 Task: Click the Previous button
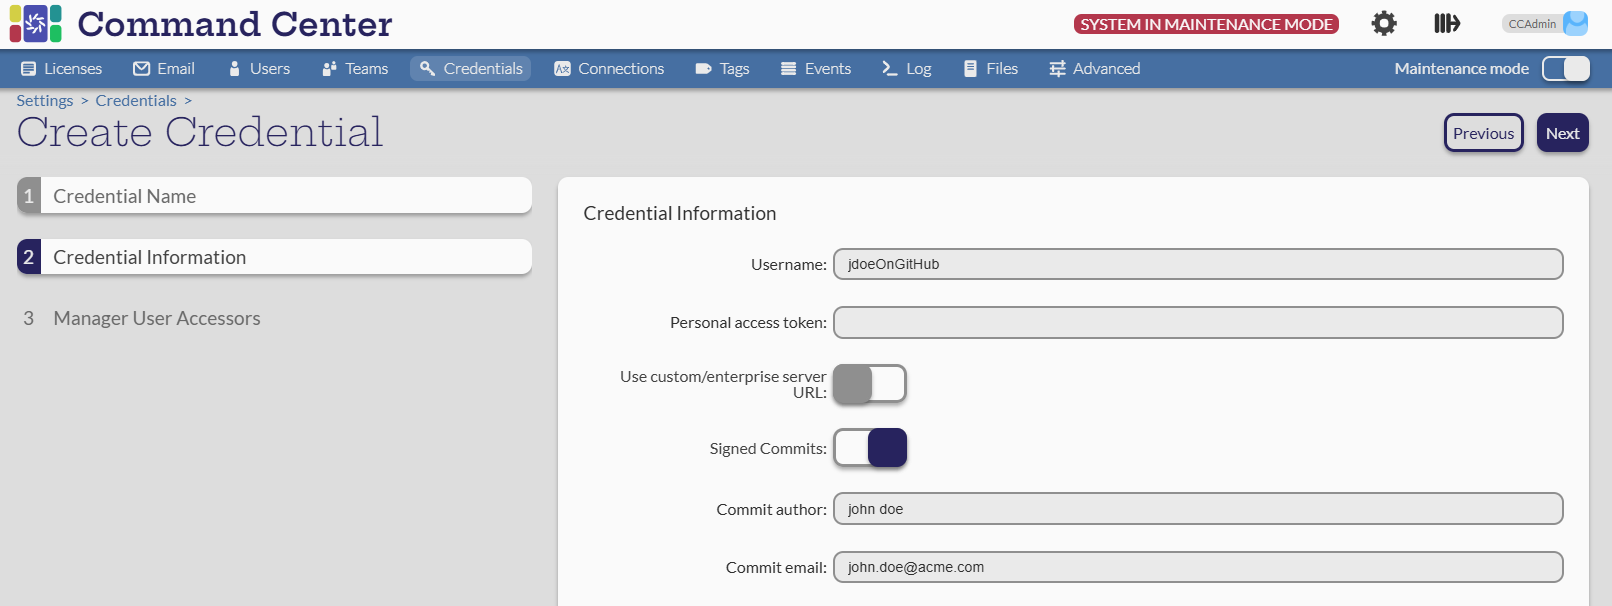click(x=1483, y=133)
